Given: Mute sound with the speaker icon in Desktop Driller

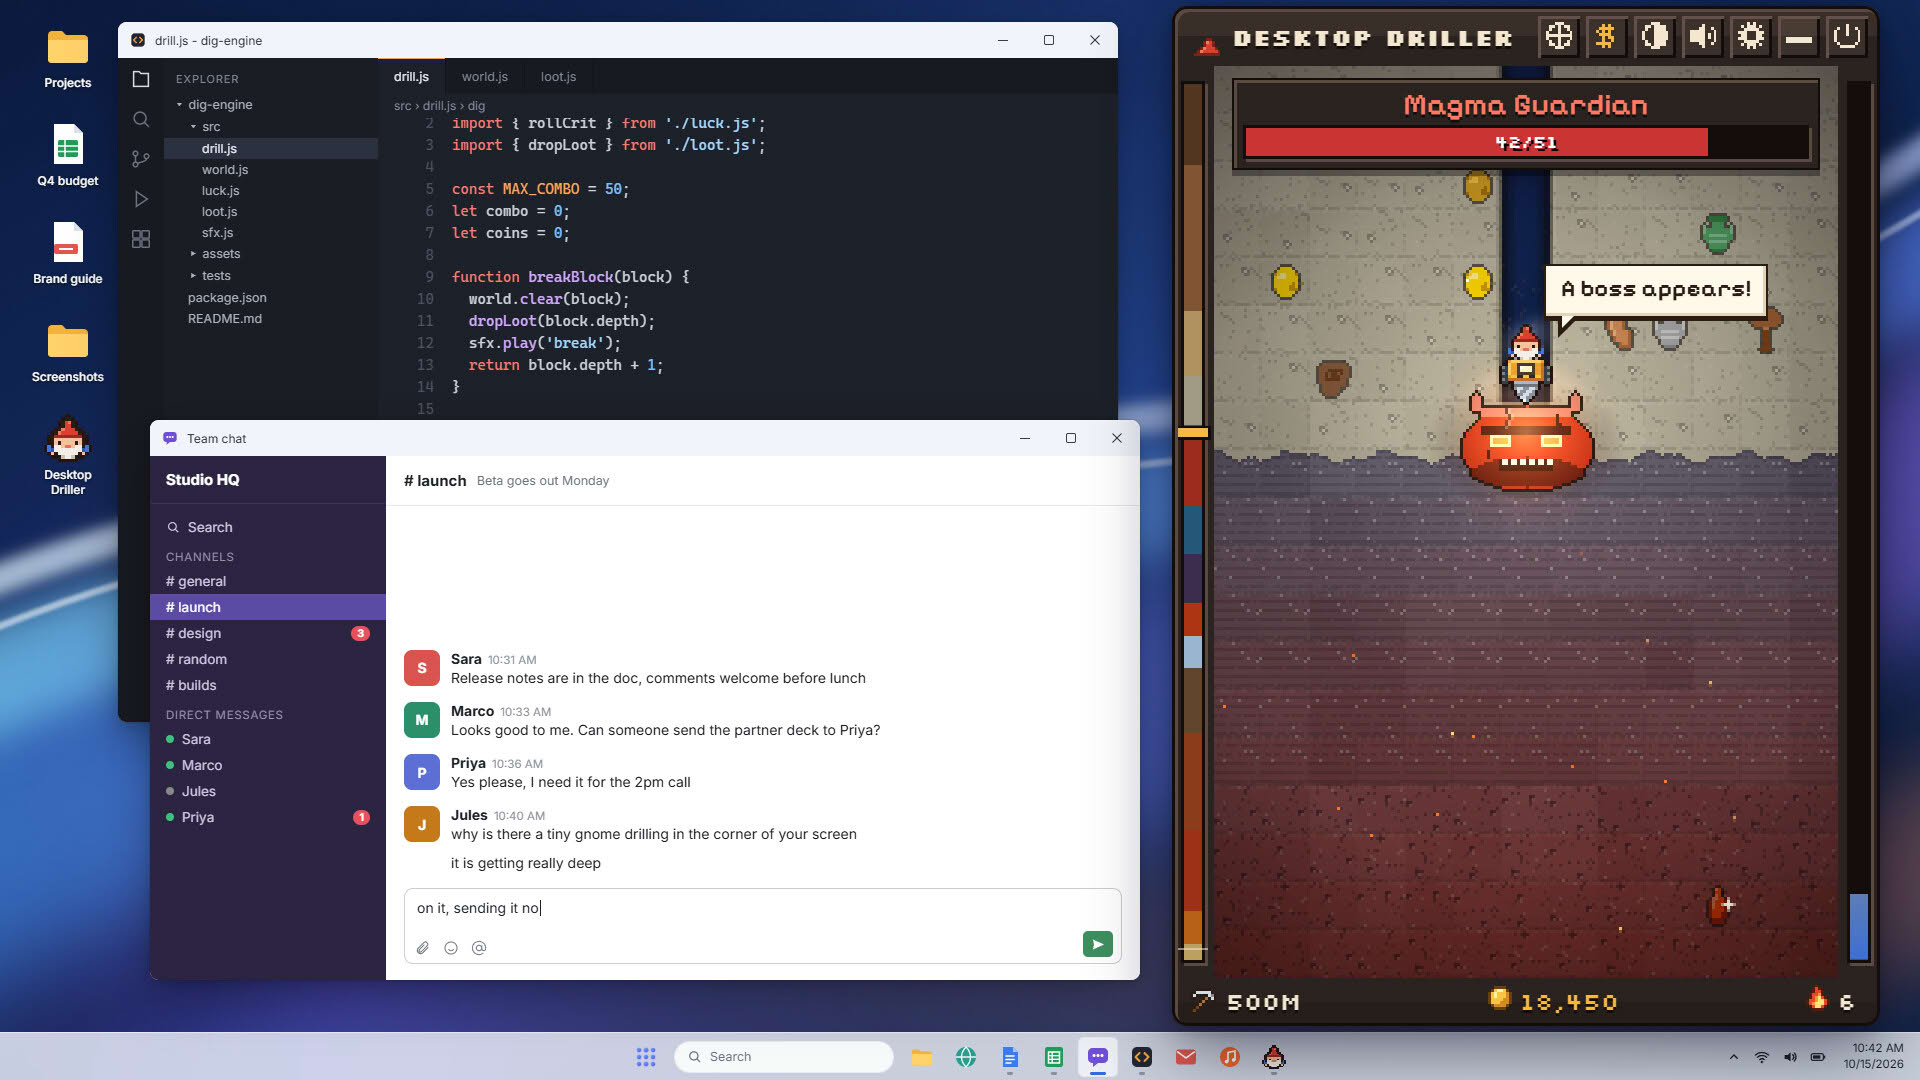Looking at the screenshot, I should pos(1702,37).
